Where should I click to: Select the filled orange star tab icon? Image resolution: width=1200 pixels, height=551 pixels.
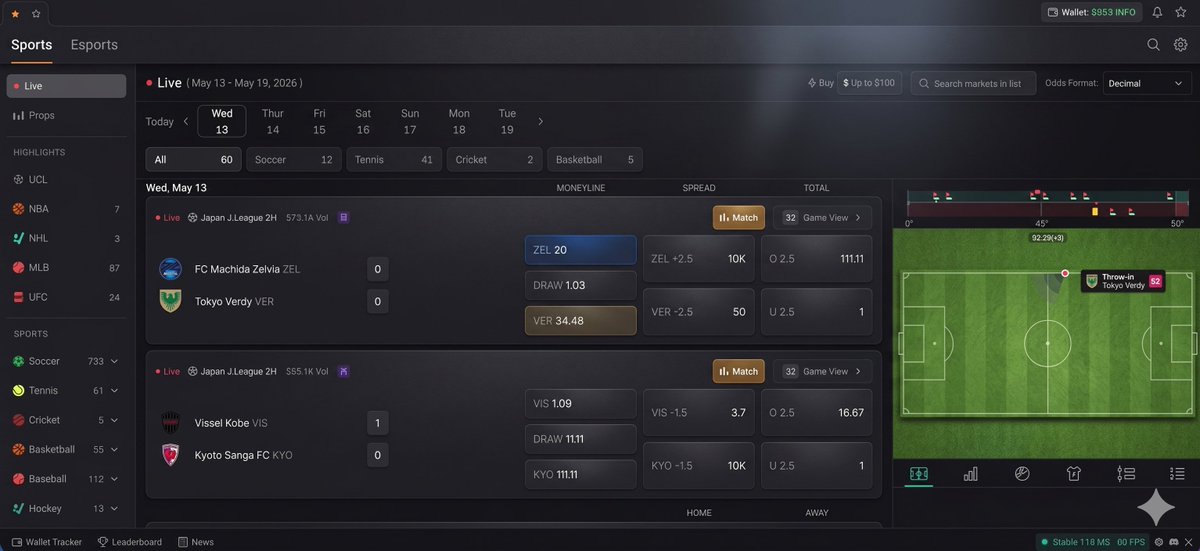click(15, 13)
